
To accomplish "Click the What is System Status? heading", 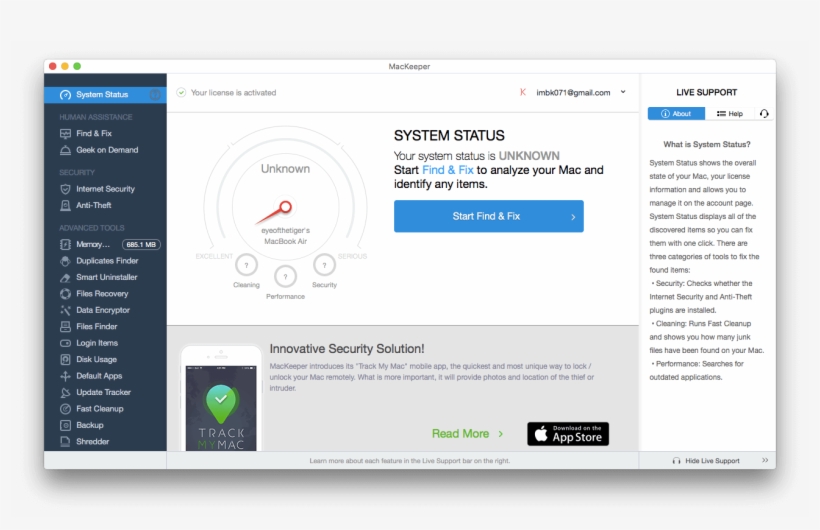I will pyautogui.click(x=707, y=144).
